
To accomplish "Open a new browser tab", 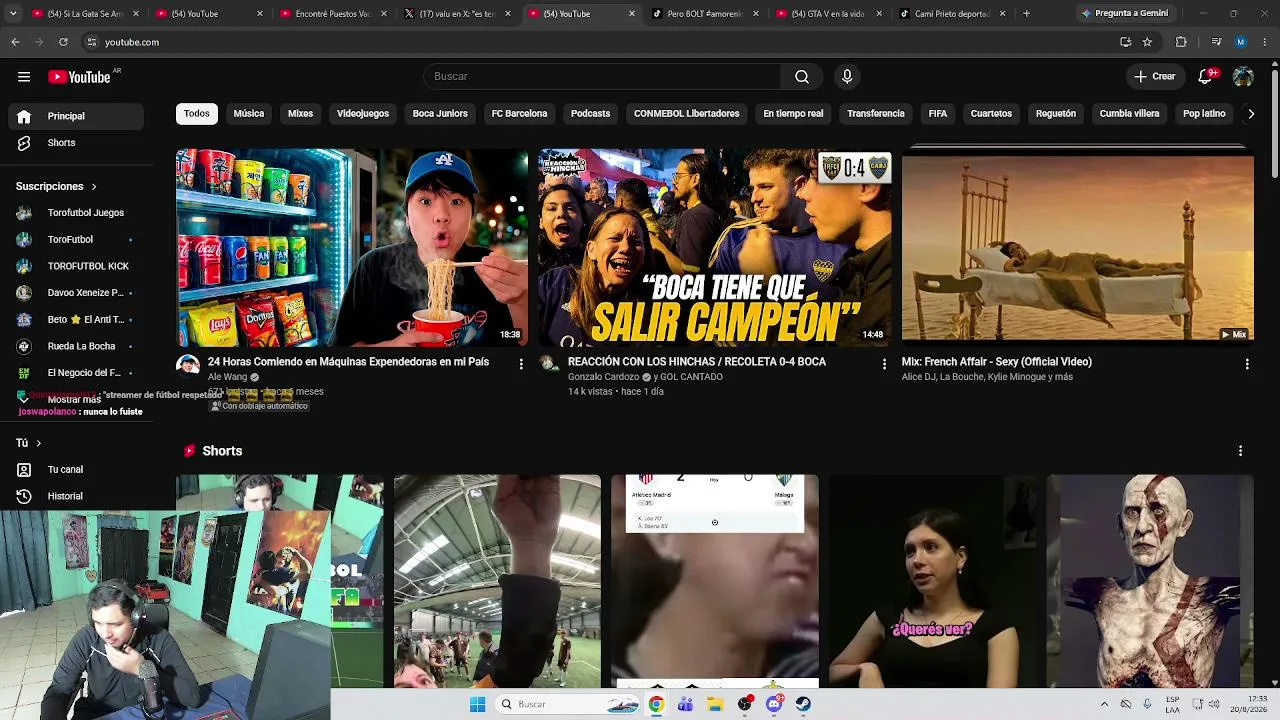I will [1026, 14].
